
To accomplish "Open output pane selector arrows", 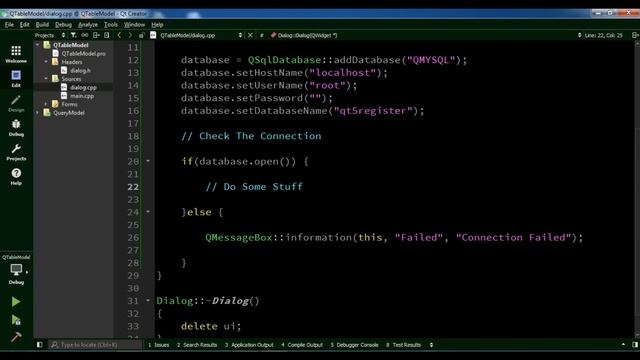I will 431,345.
